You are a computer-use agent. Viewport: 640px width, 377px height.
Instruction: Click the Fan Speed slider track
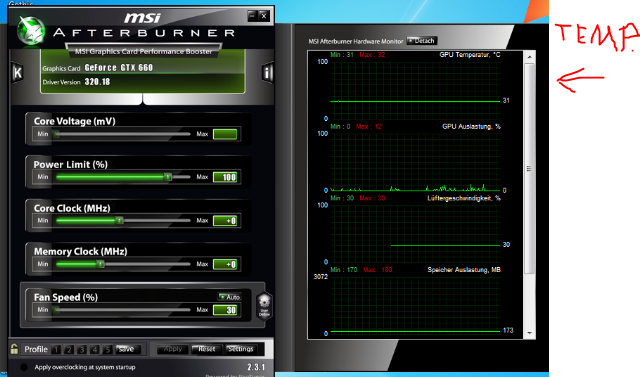click(122, 310)
